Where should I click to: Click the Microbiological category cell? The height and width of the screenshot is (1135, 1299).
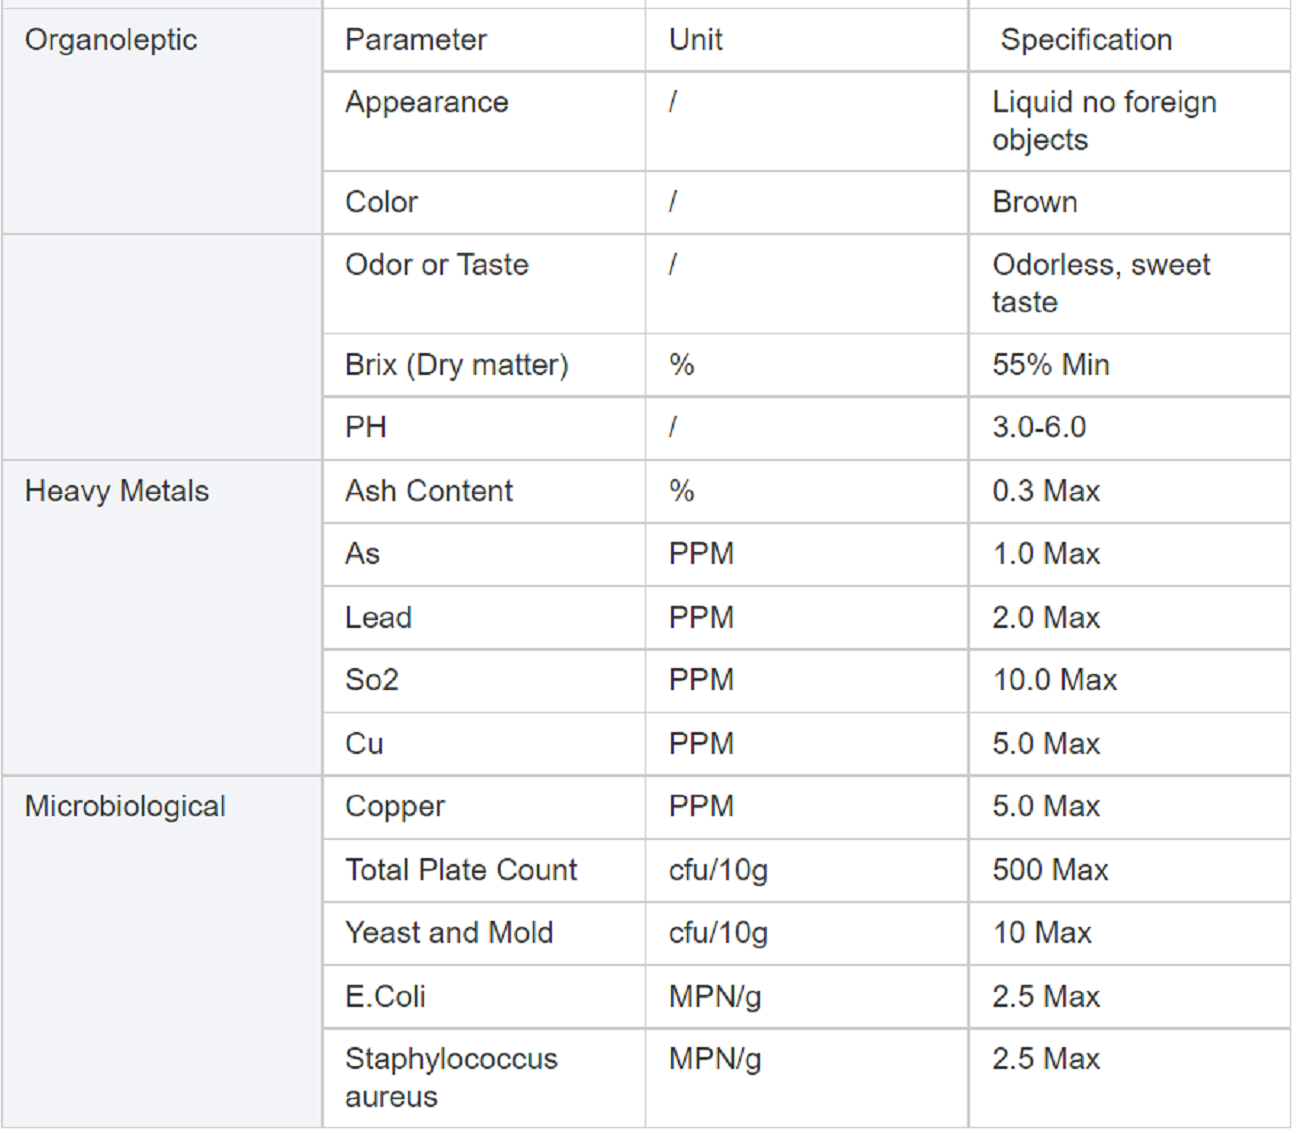162,951
